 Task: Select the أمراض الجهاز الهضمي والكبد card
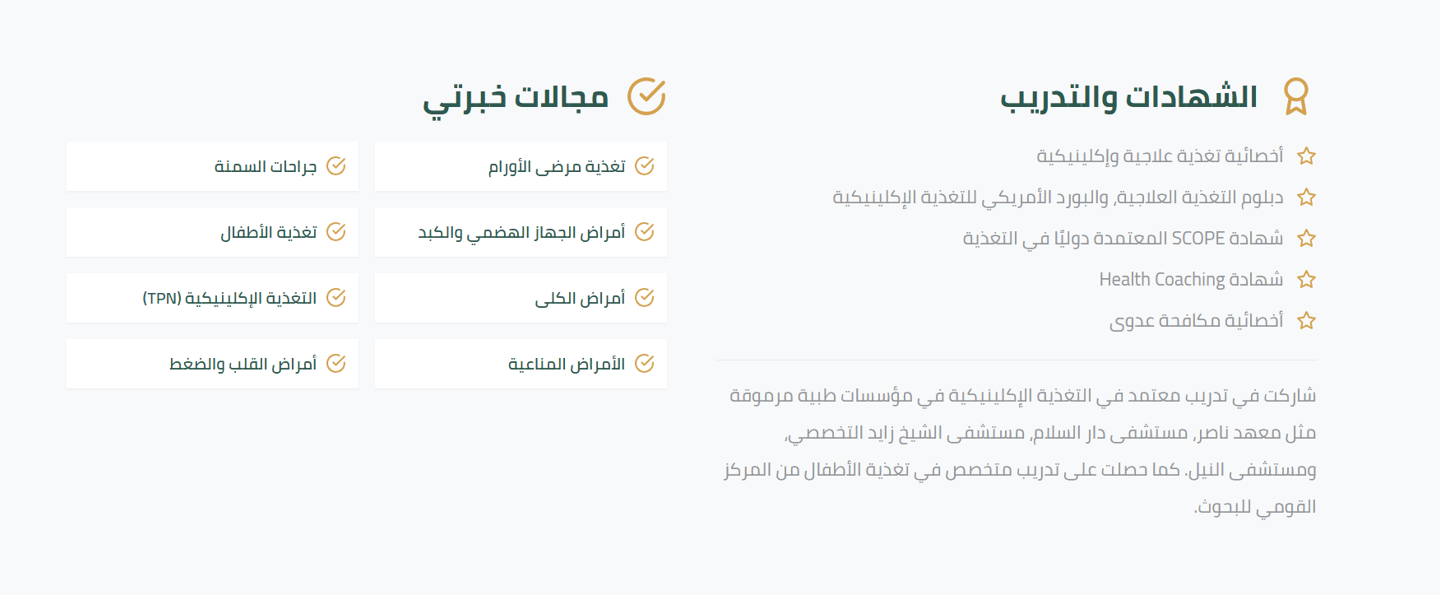coord(521,232)
